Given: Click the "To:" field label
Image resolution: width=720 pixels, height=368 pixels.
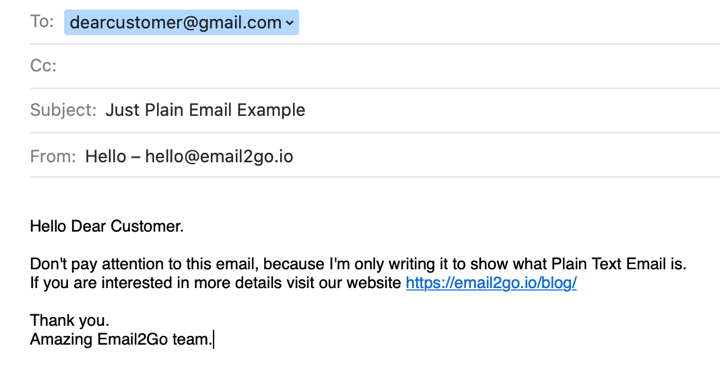Looking at the screenshot, I should 42,21.
